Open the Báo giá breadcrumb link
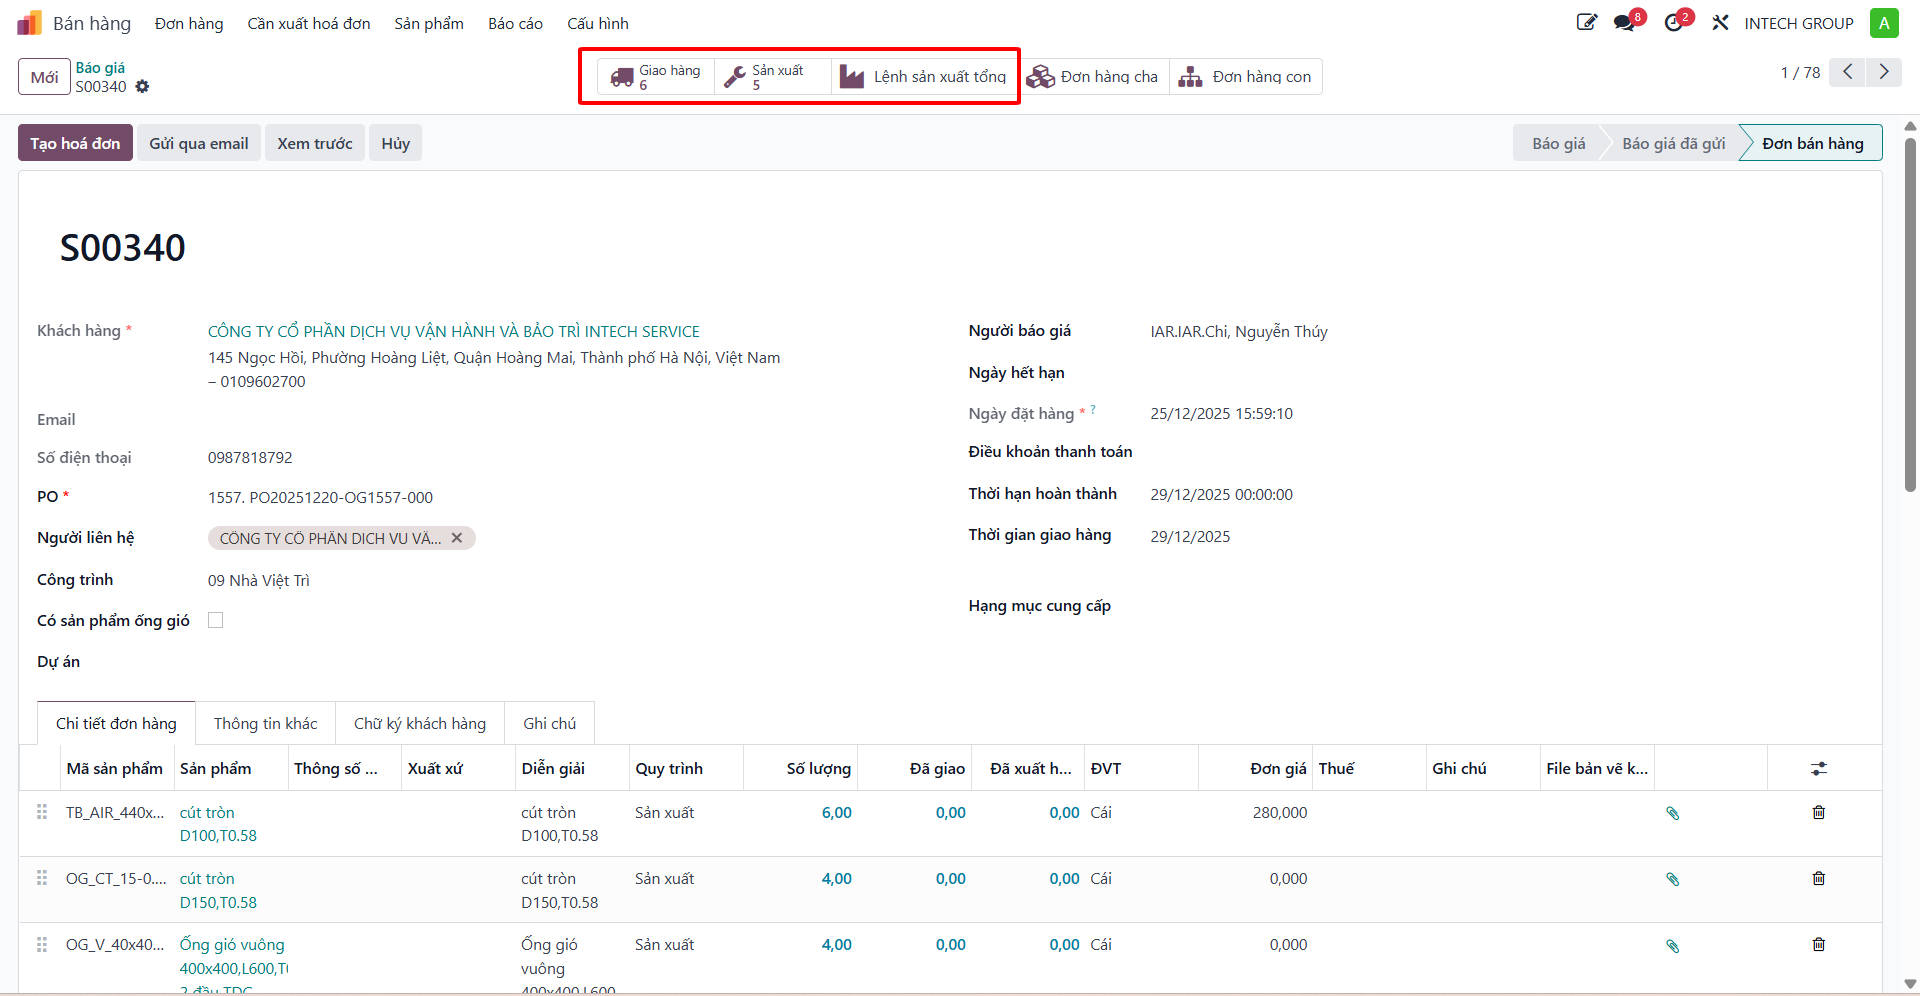This screenshot has height=996, width=1920. (x=100, y=67)
